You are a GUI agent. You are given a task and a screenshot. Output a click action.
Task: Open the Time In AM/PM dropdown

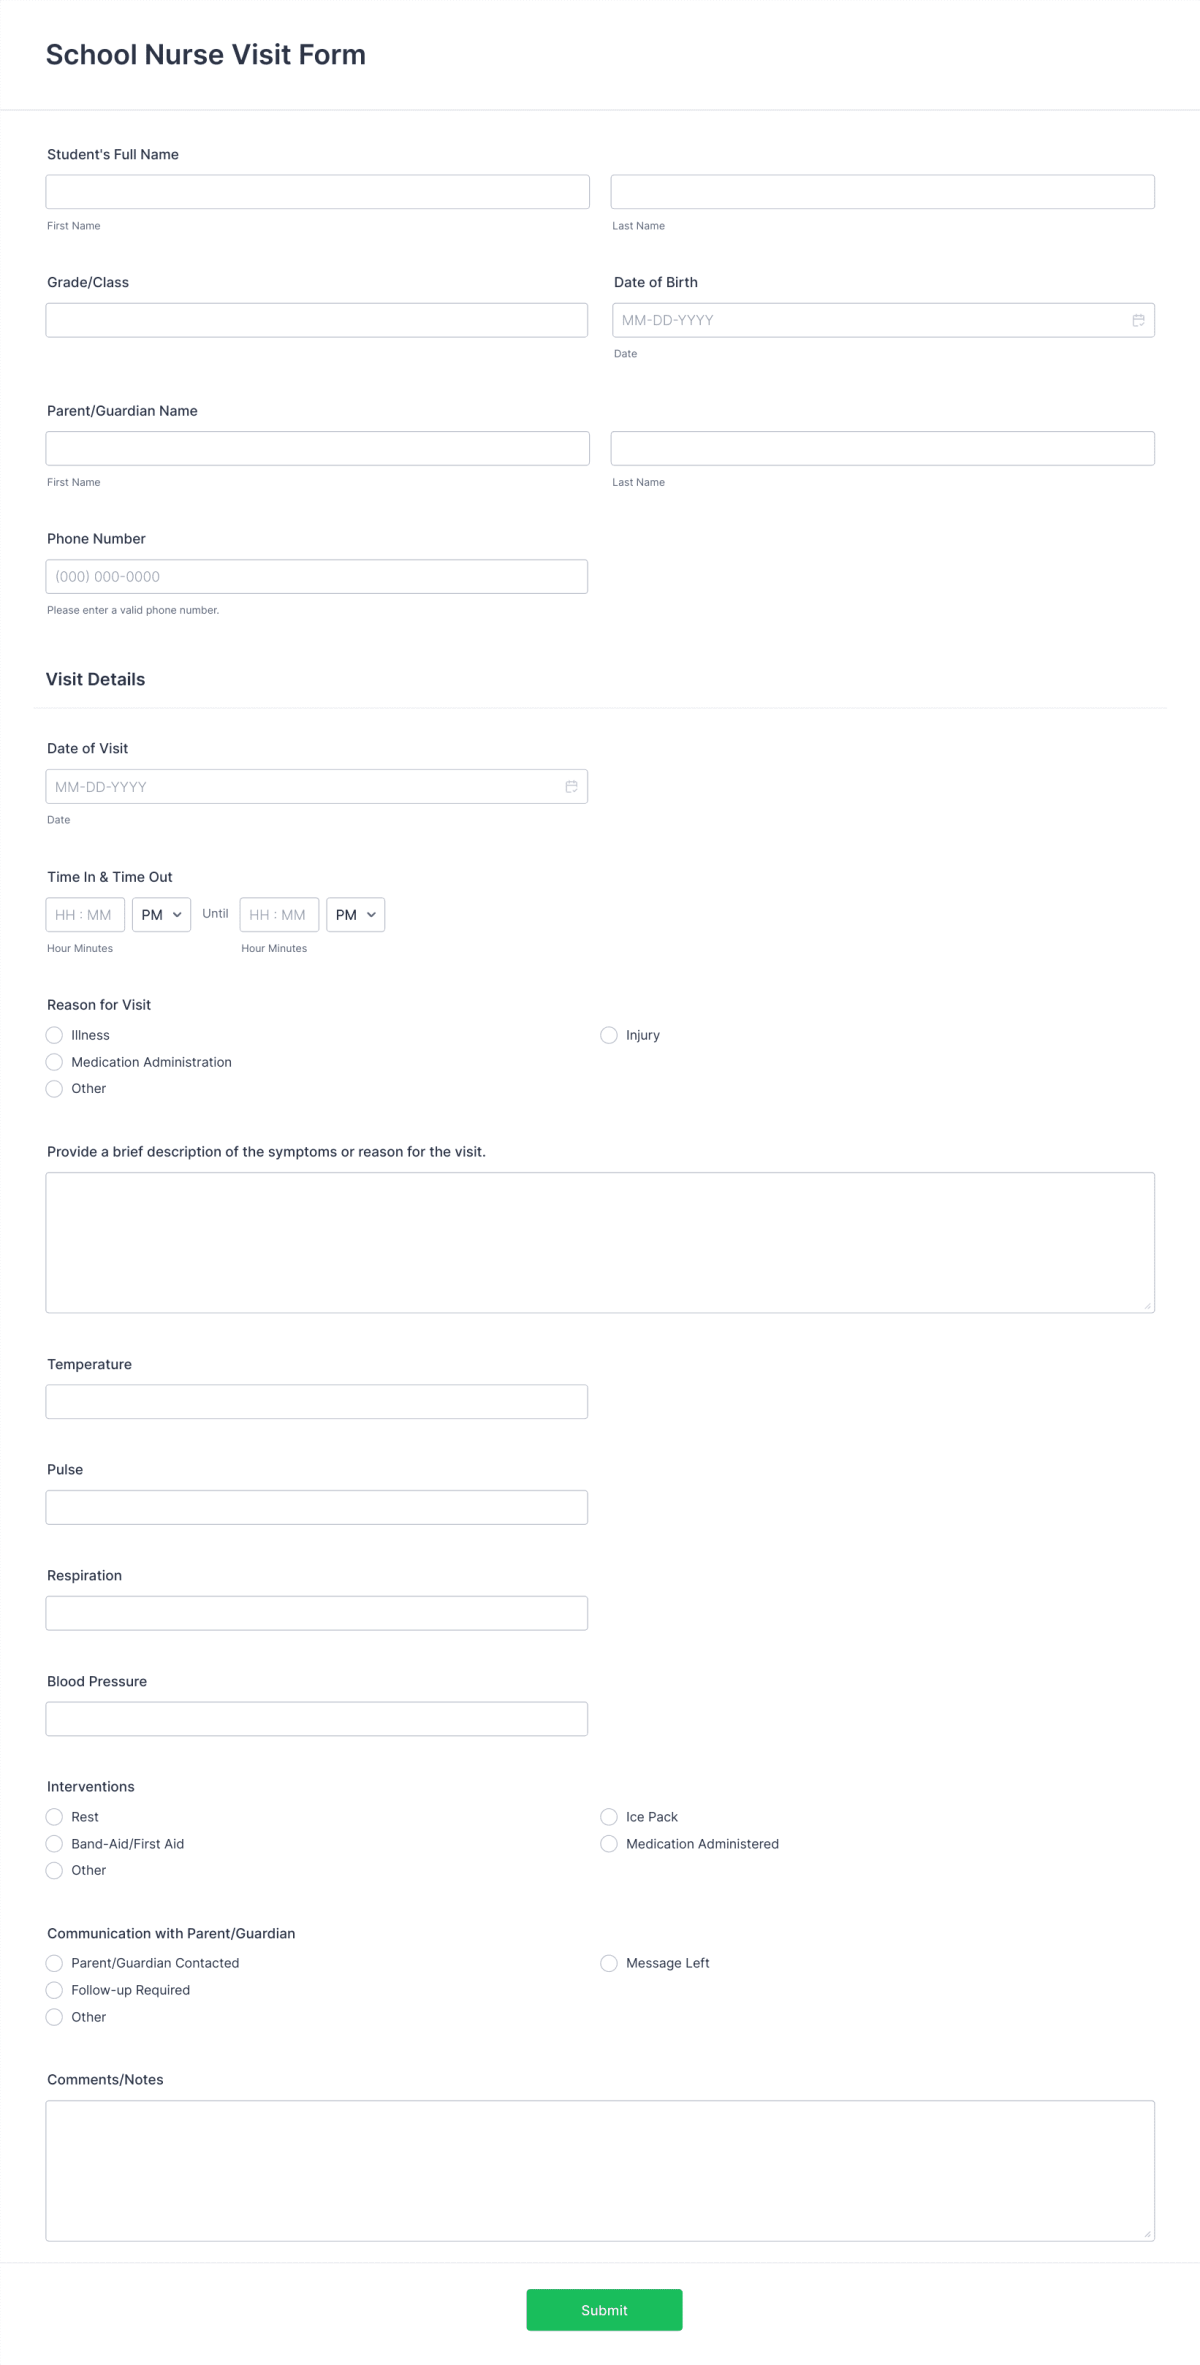[x=160, y=914]
